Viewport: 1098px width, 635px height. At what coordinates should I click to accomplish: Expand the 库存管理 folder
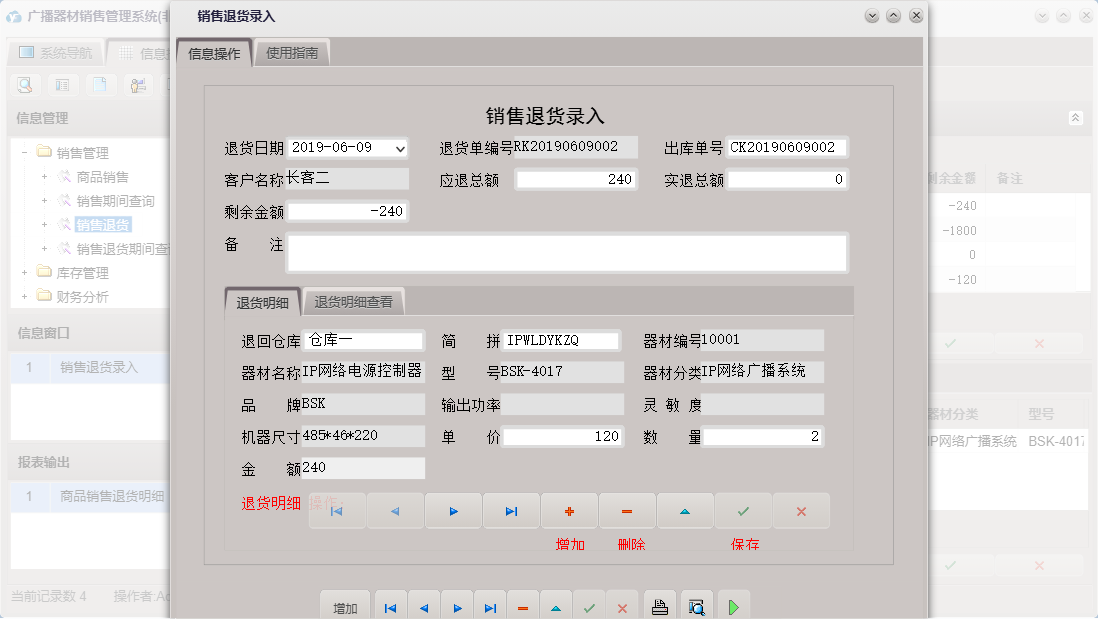pyautogui.click(x=22, y=271)
